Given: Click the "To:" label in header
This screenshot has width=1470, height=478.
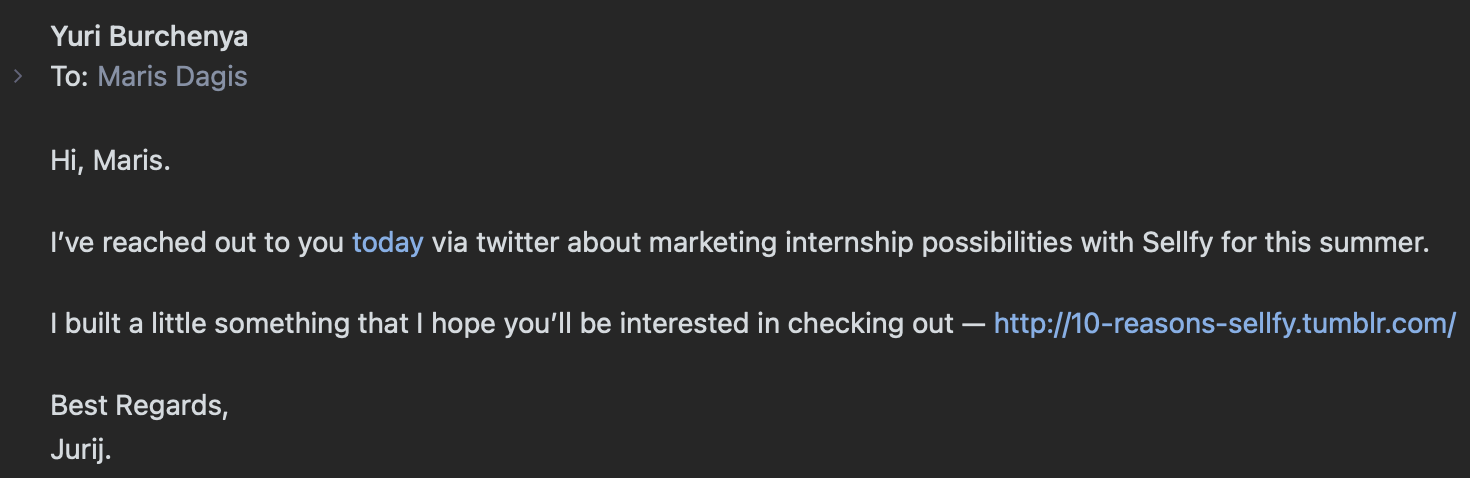Looking at the screenshot, I should tap(70, 76).
